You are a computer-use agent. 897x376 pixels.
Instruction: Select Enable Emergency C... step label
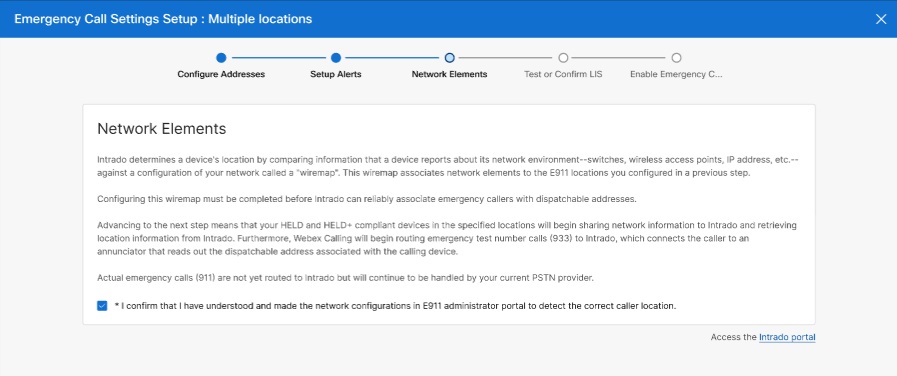pyautogui.click(x=676, y=74)
